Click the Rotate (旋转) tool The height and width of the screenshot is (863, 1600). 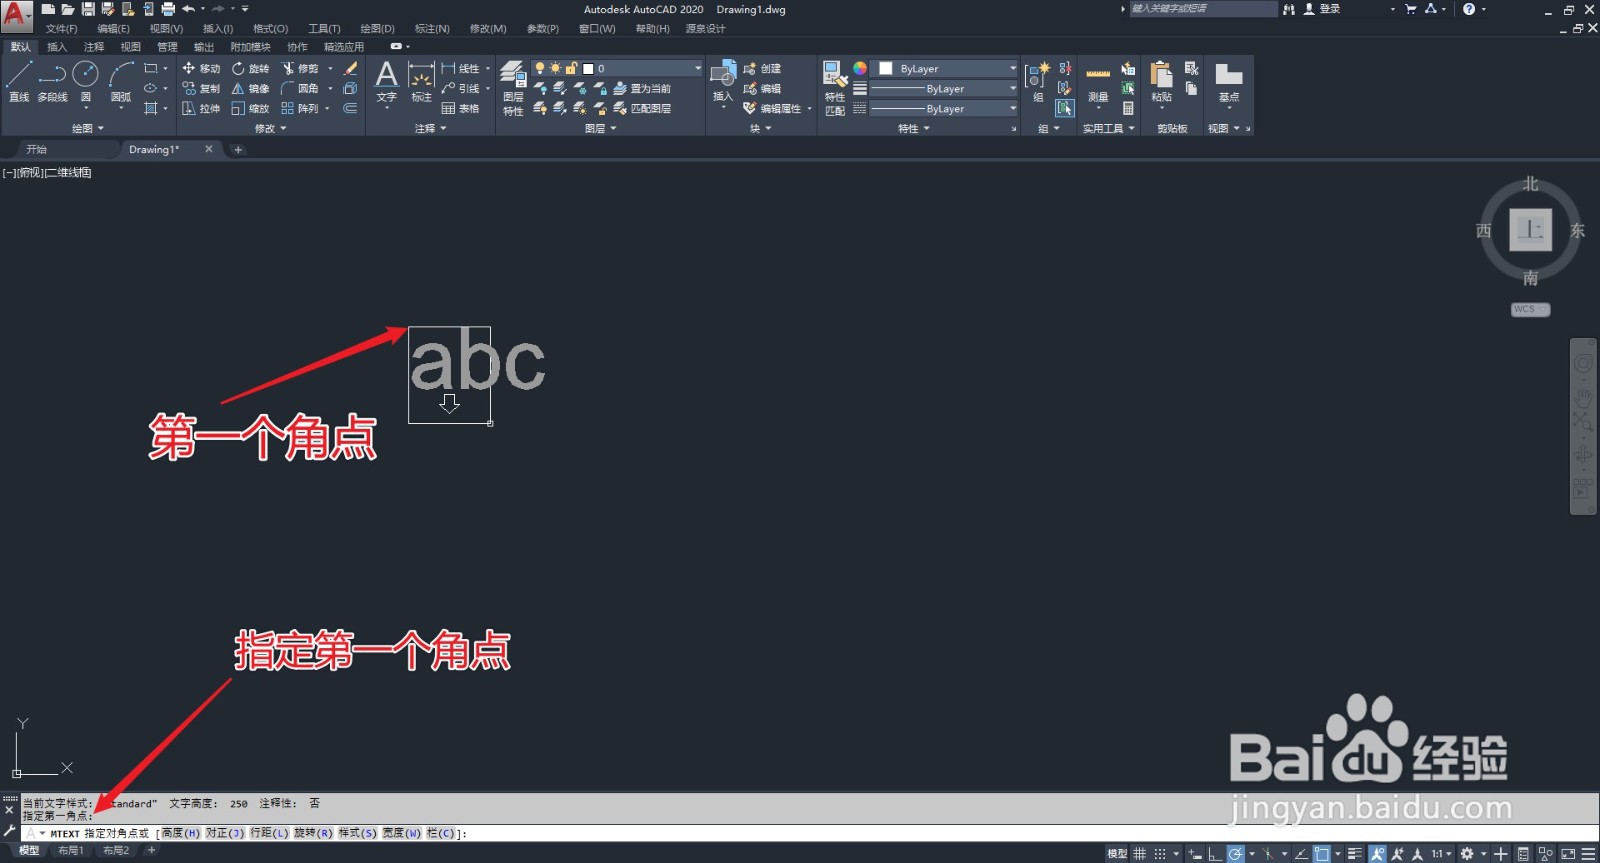tap(250, 68)
